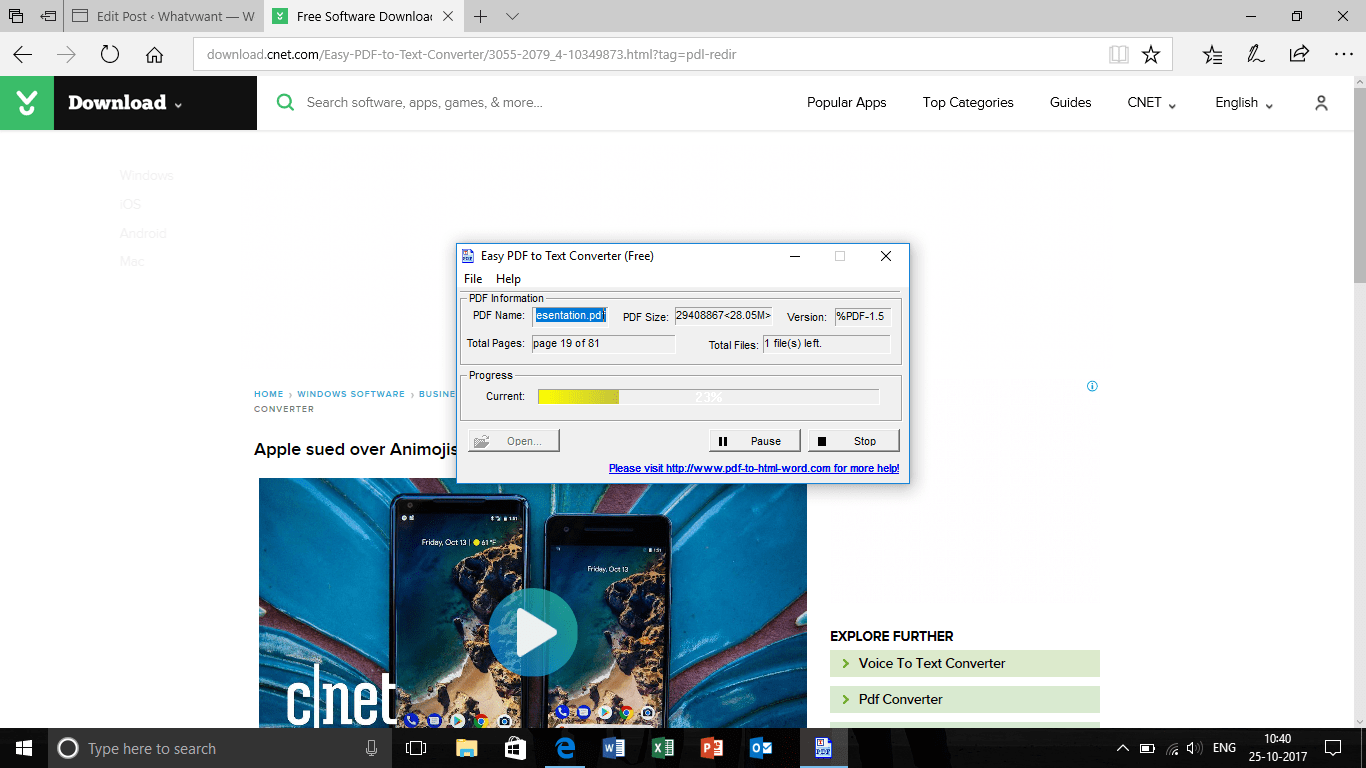This screenshot has width=1366, height=768.
Task: Click the PDF Name field
Action: 570,316
